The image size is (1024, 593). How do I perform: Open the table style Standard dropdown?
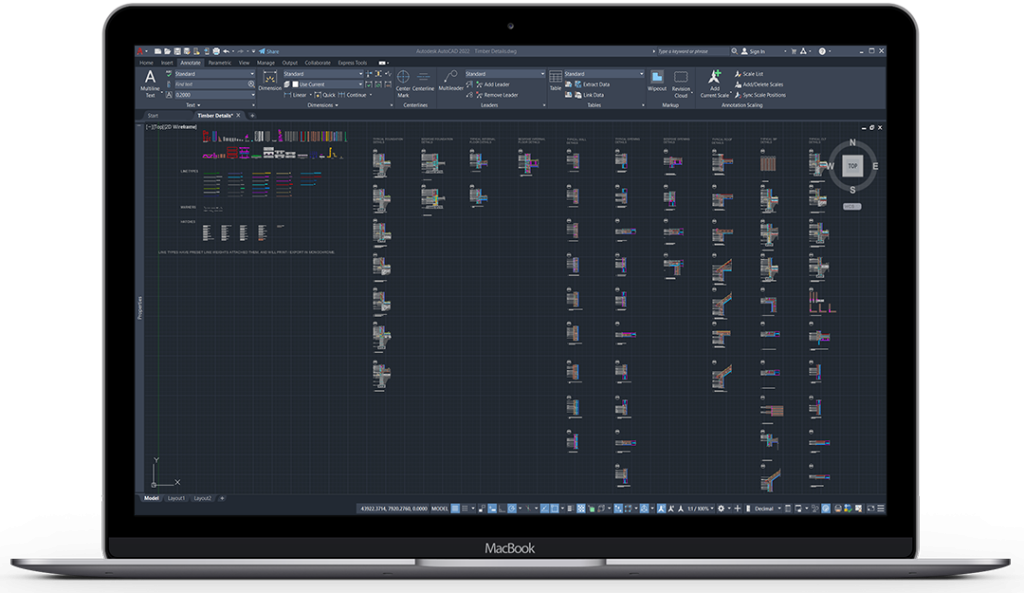pos(603,74)
